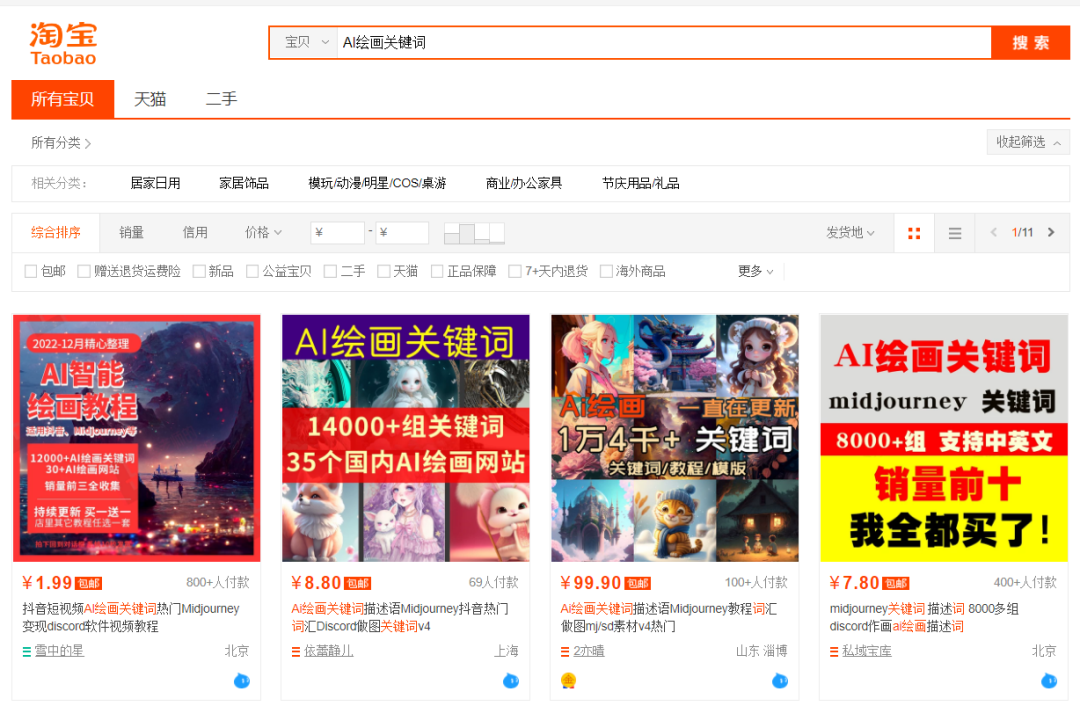Collapse filters with 收起筛选

(1028, 142)
